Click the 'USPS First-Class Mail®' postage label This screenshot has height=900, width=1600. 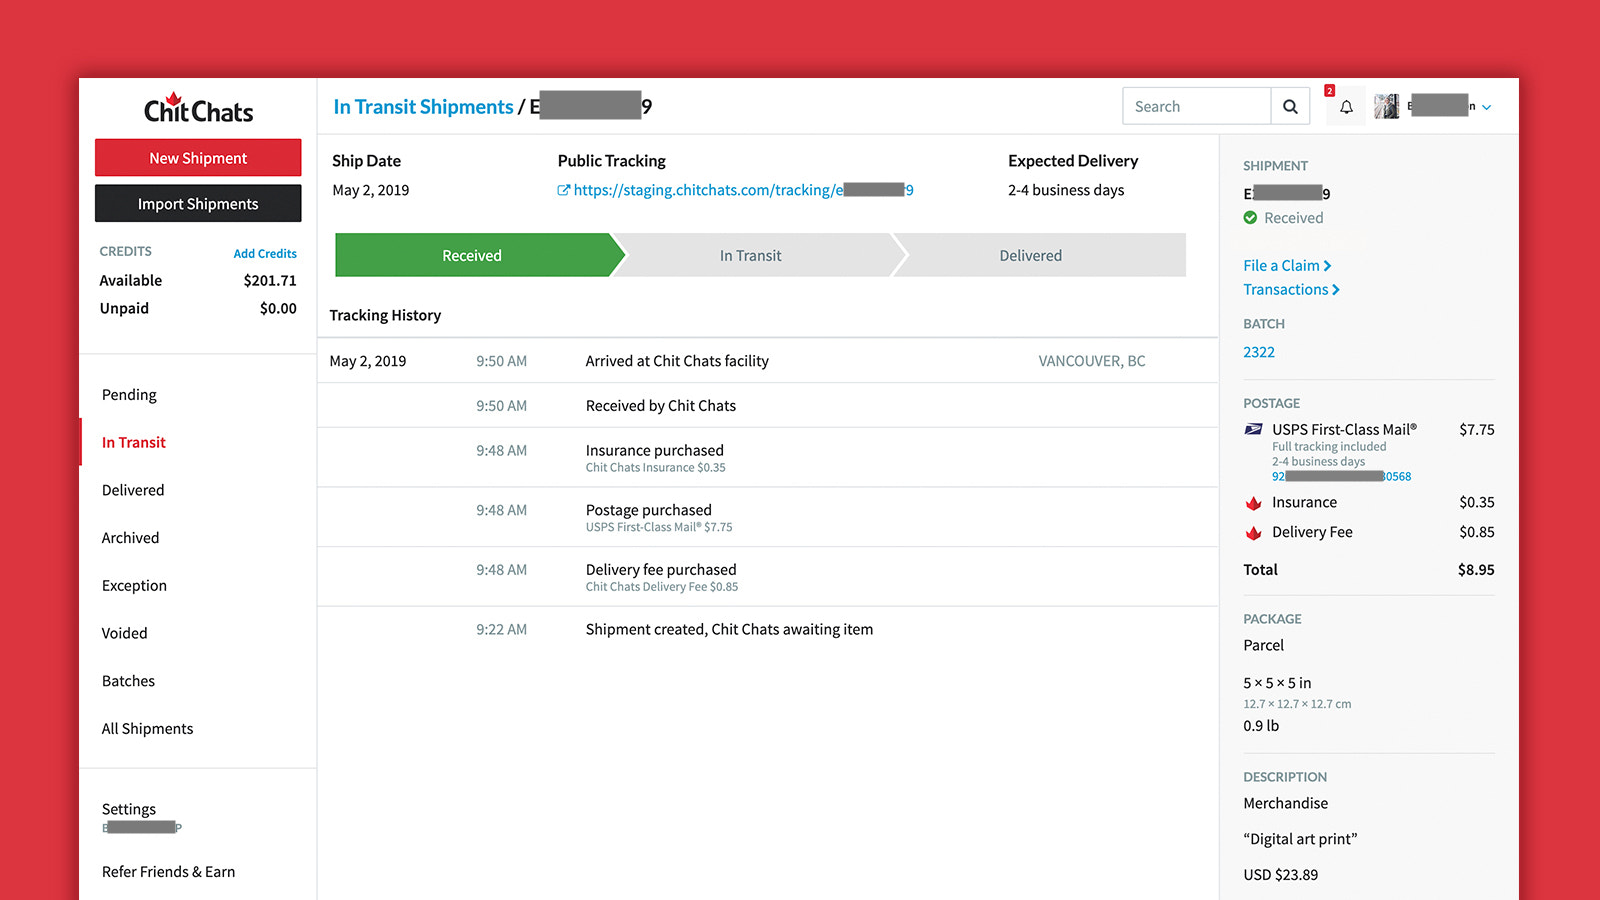pos(1344,429)
